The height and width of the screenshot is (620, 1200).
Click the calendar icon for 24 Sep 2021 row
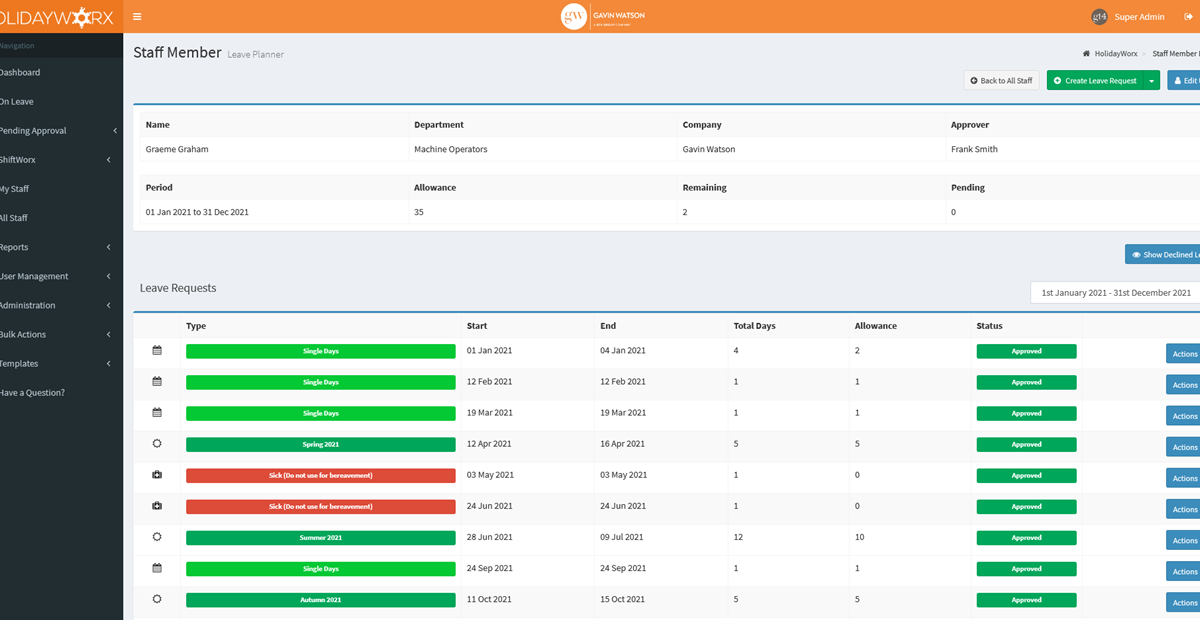pyautogui.click(x=157, y=568)
